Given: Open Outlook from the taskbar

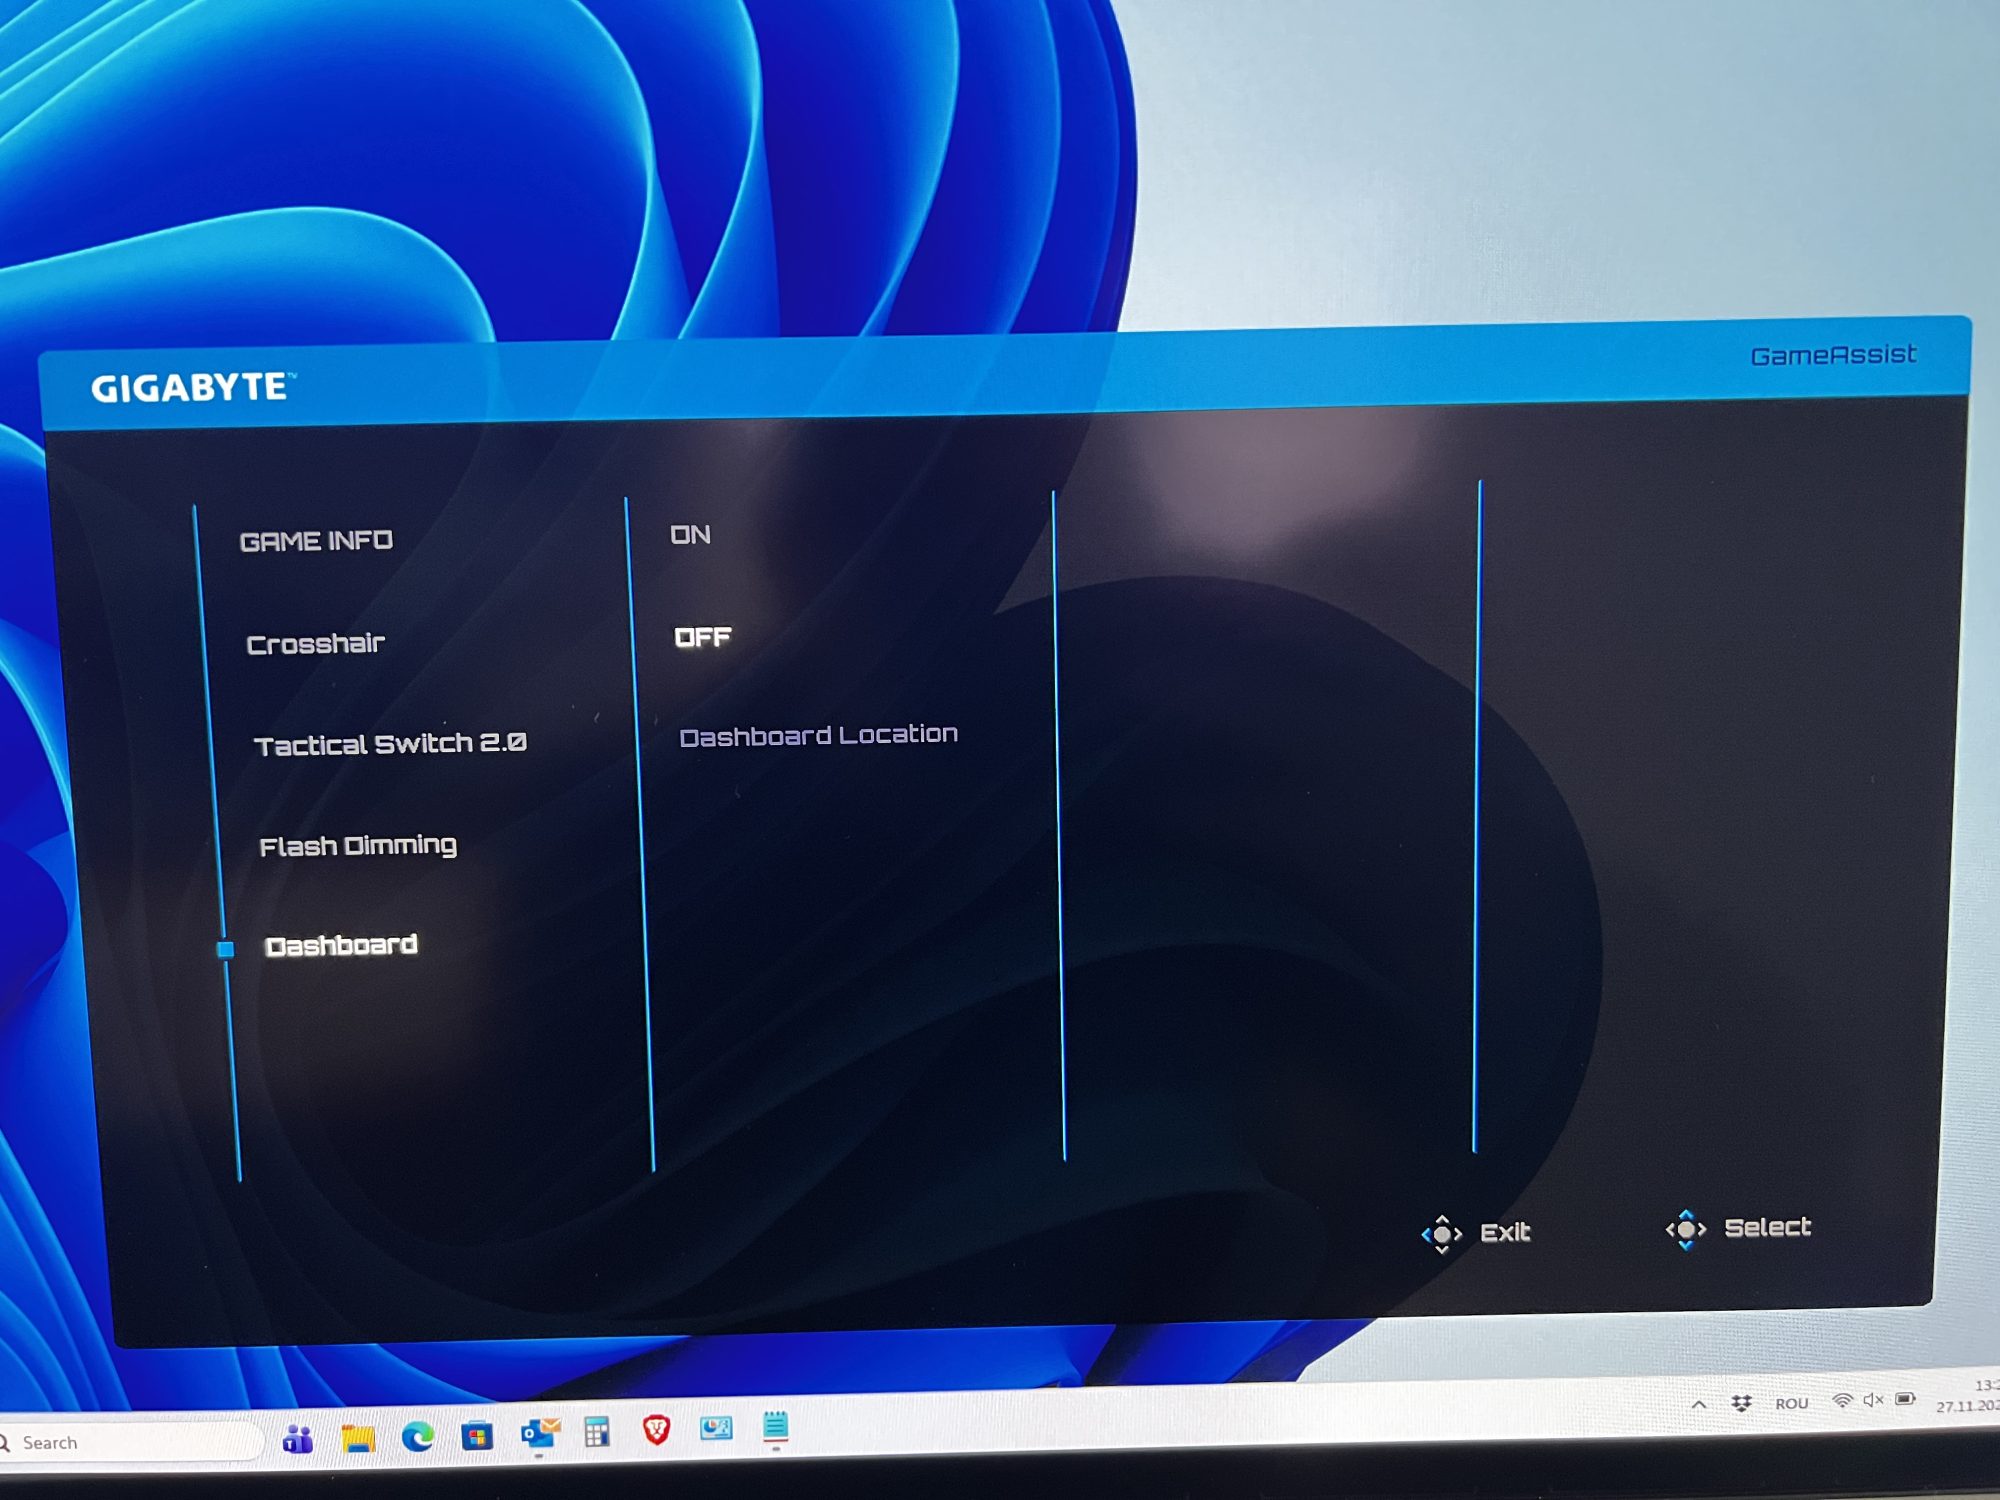Looking at the screenshot, I should [540, 1434].
